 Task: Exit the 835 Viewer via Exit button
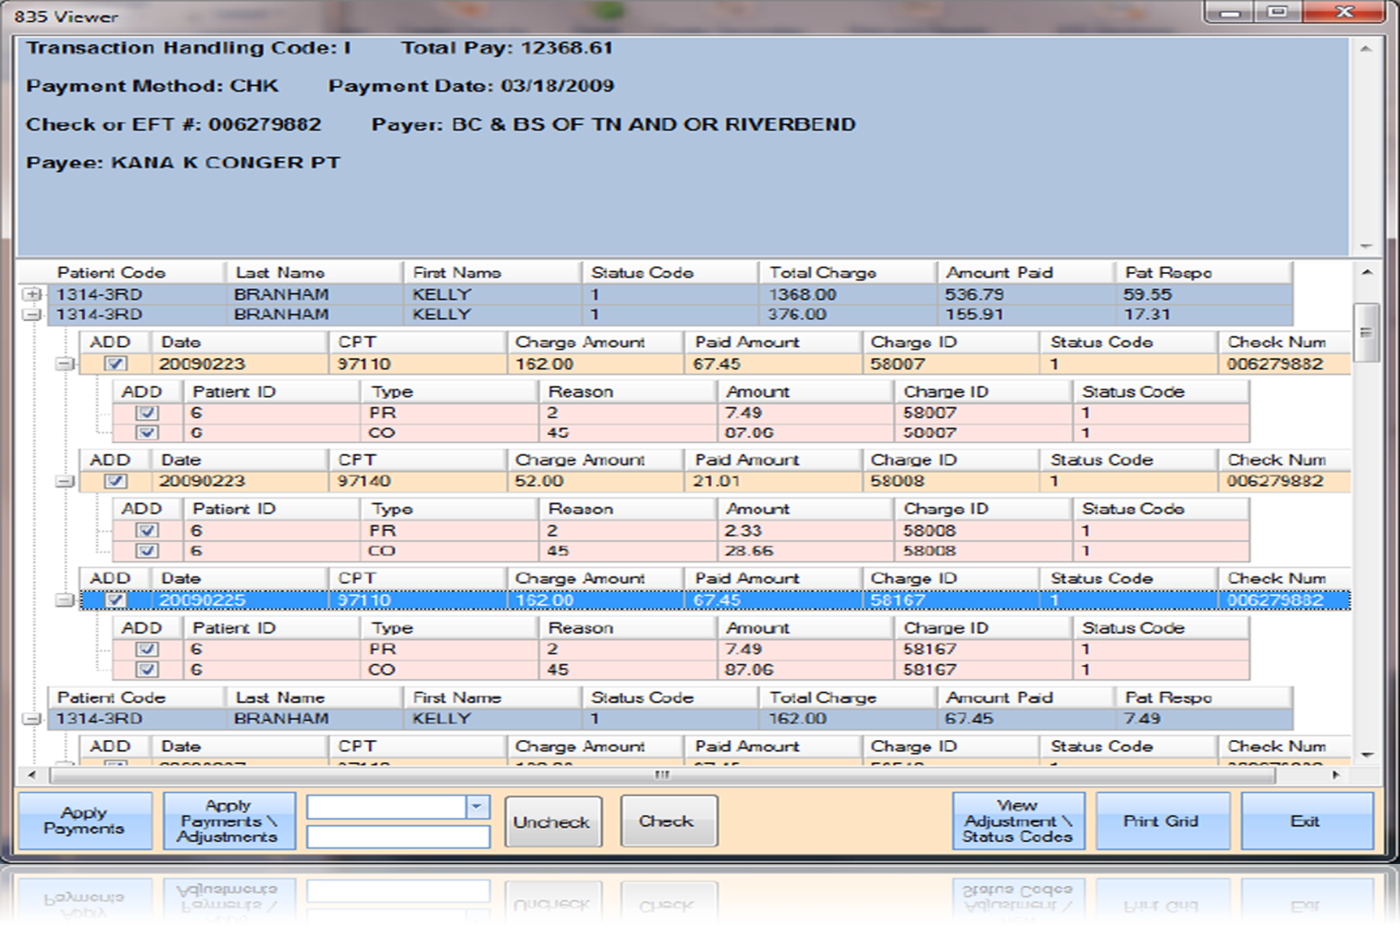(x=1305, y=821)
